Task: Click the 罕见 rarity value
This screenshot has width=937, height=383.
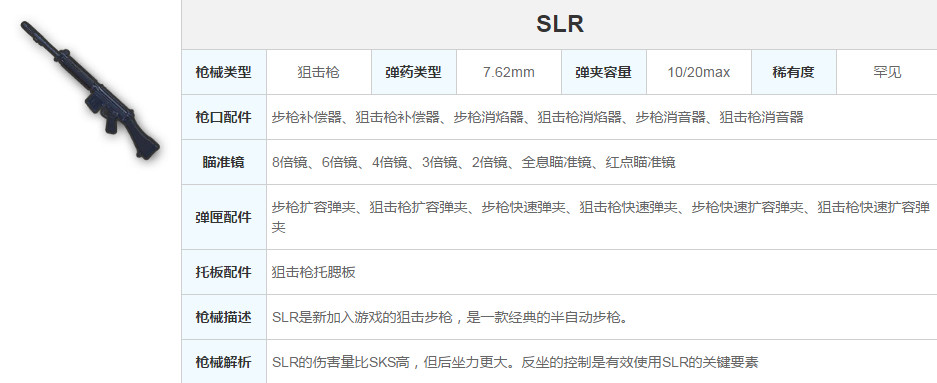Action: pyautogui.click(x=887, y=72)
